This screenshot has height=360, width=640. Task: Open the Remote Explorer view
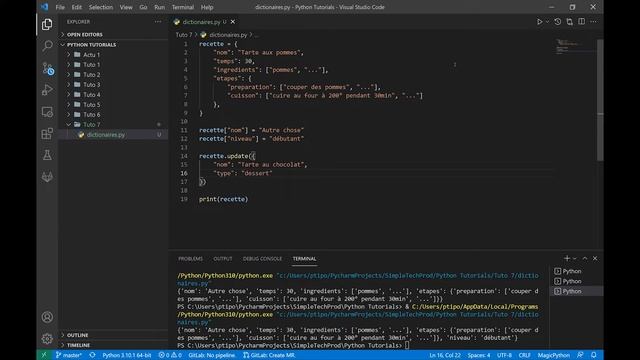pyautogui.click(x=47, y=112)
